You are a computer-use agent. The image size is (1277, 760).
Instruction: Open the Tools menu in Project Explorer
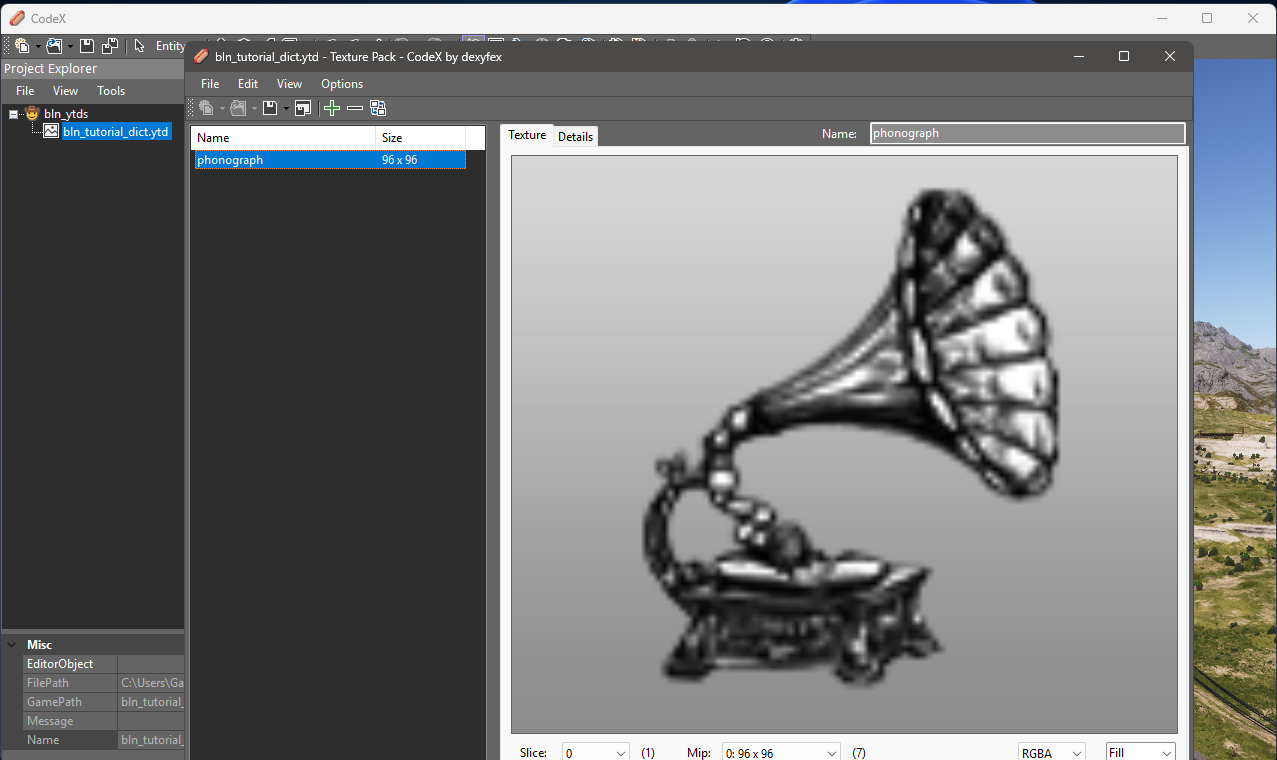[x=111, y=91]
